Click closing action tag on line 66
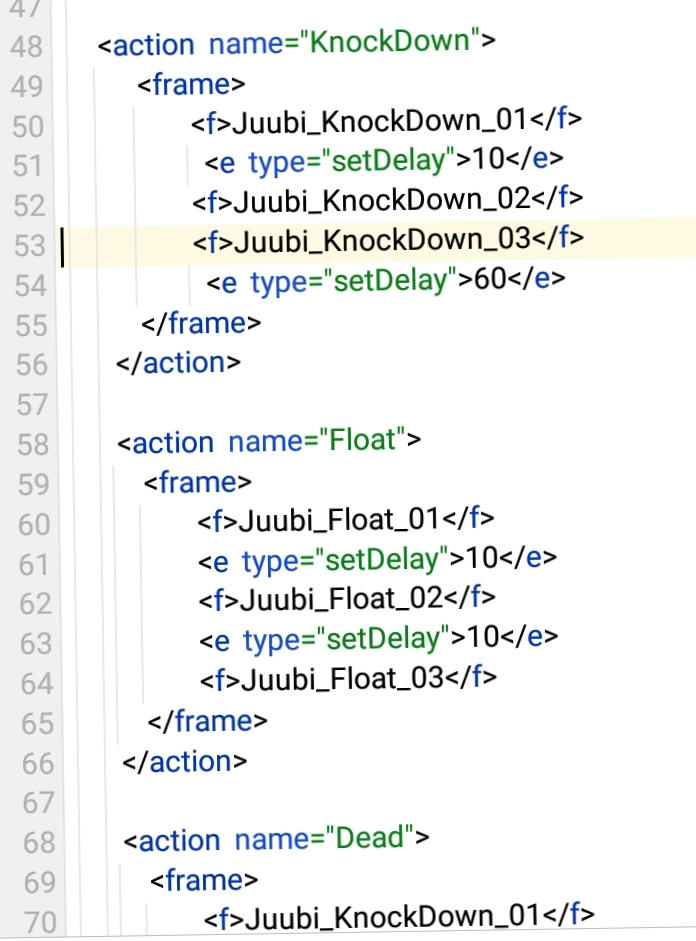 (x=184, y=762)
